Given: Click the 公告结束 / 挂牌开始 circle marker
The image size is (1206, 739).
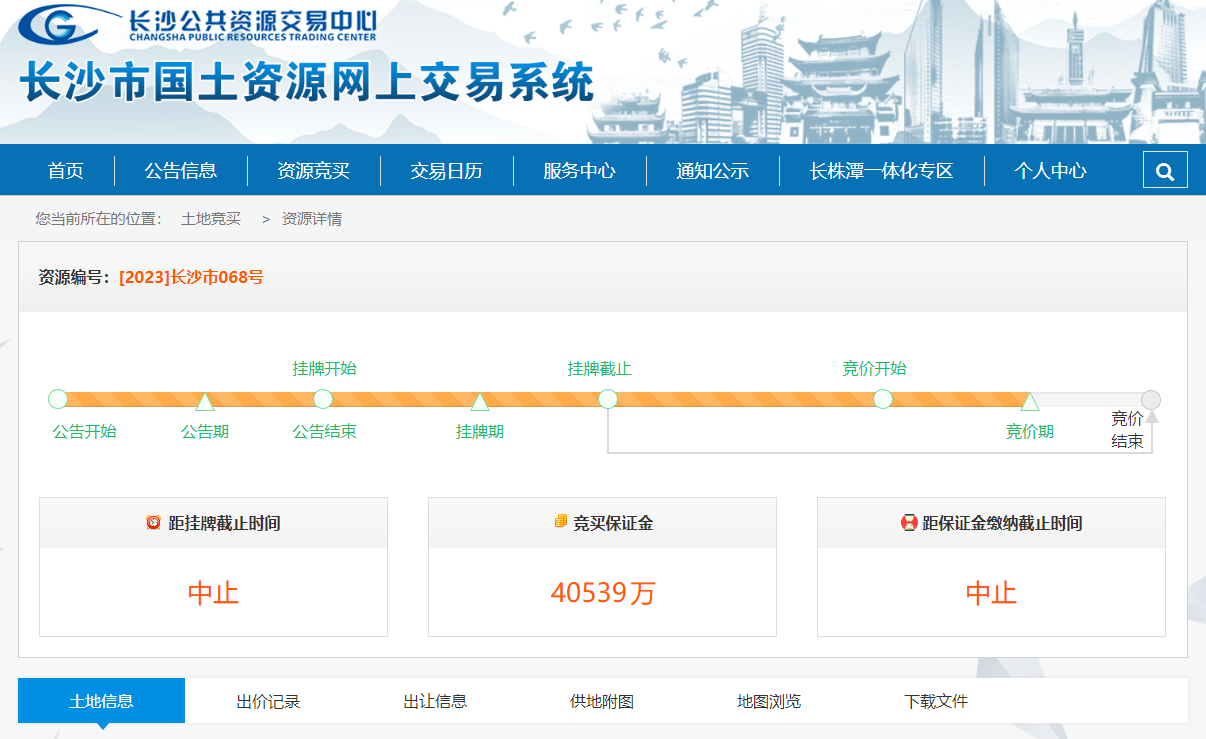Looking at the screenshot, I should 323,399.
